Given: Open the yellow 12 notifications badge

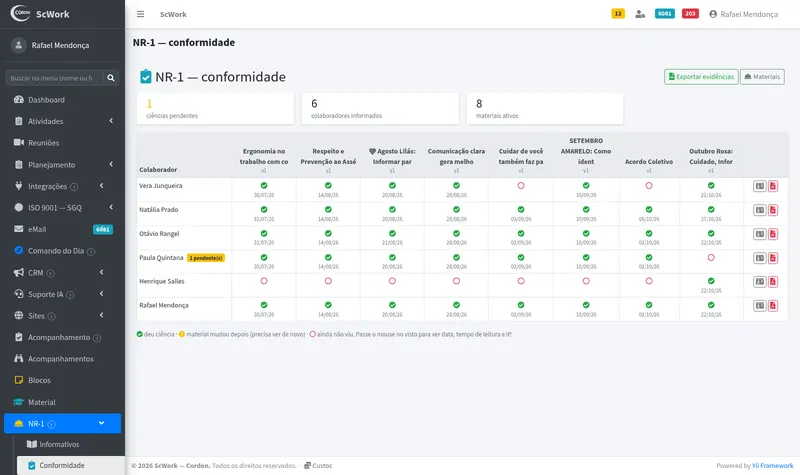Looking at the screenshot, I should click(618, 14).
